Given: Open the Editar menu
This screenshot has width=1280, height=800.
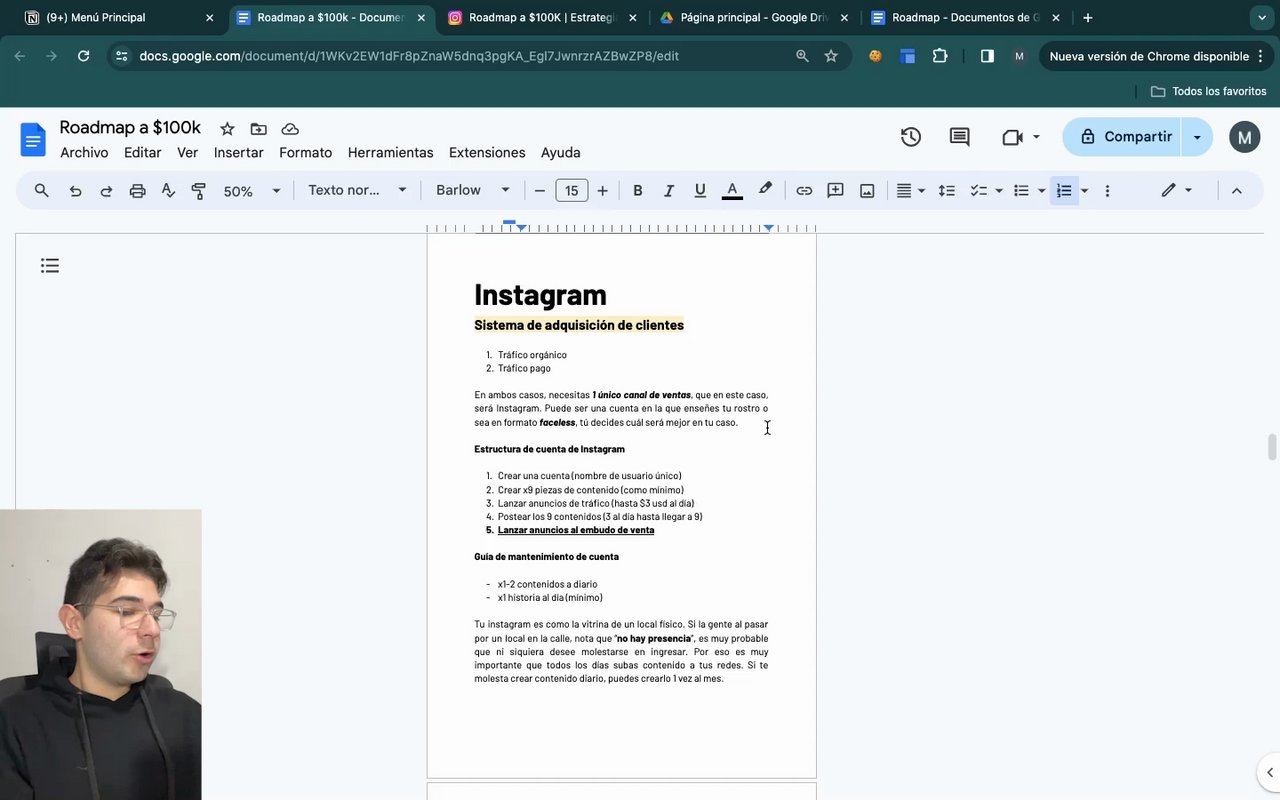Looking at the screenshot, I should 142,153.
